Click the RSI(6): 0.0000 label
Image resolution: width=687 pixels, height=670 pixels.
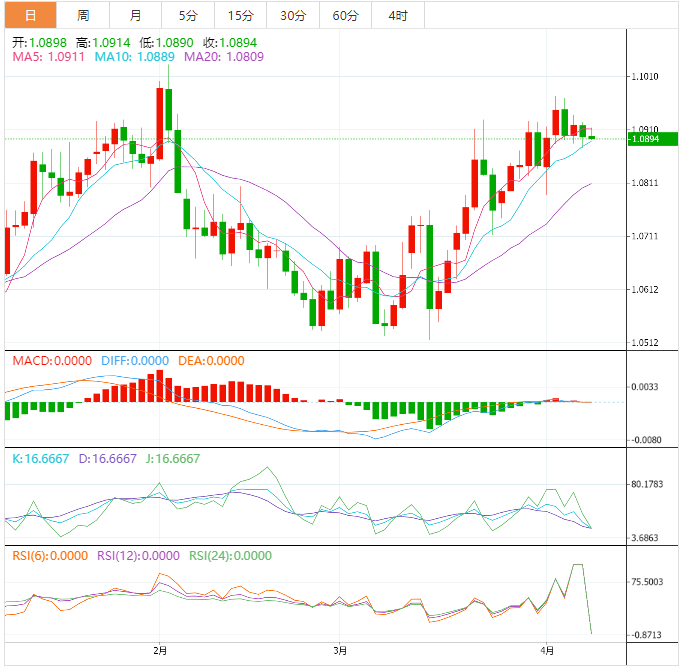coord(49,556)
